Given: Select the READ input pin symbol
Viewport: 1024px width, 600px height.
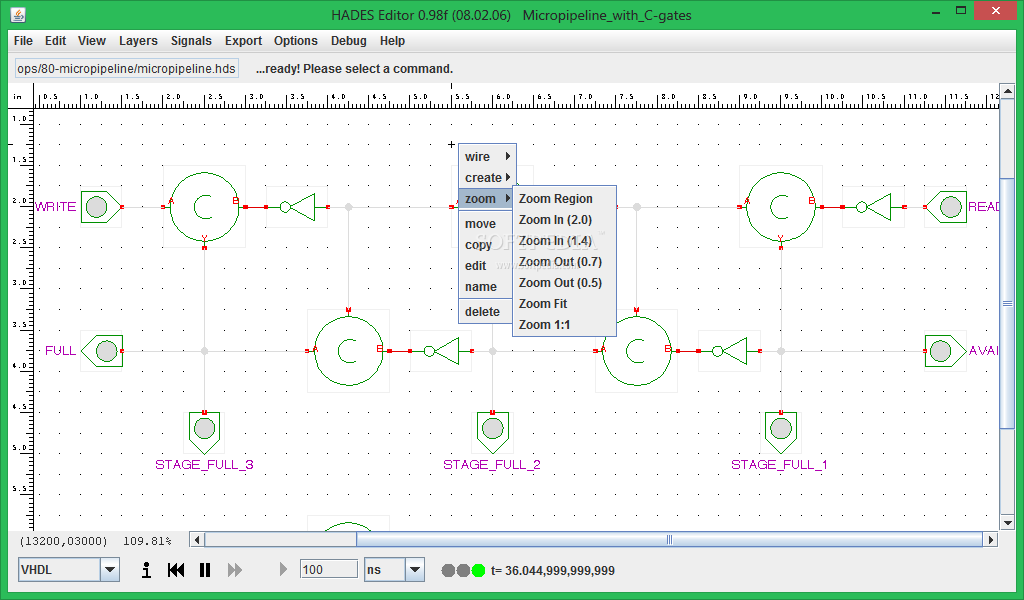Looking at the screenshot, I should click(946, 208).
